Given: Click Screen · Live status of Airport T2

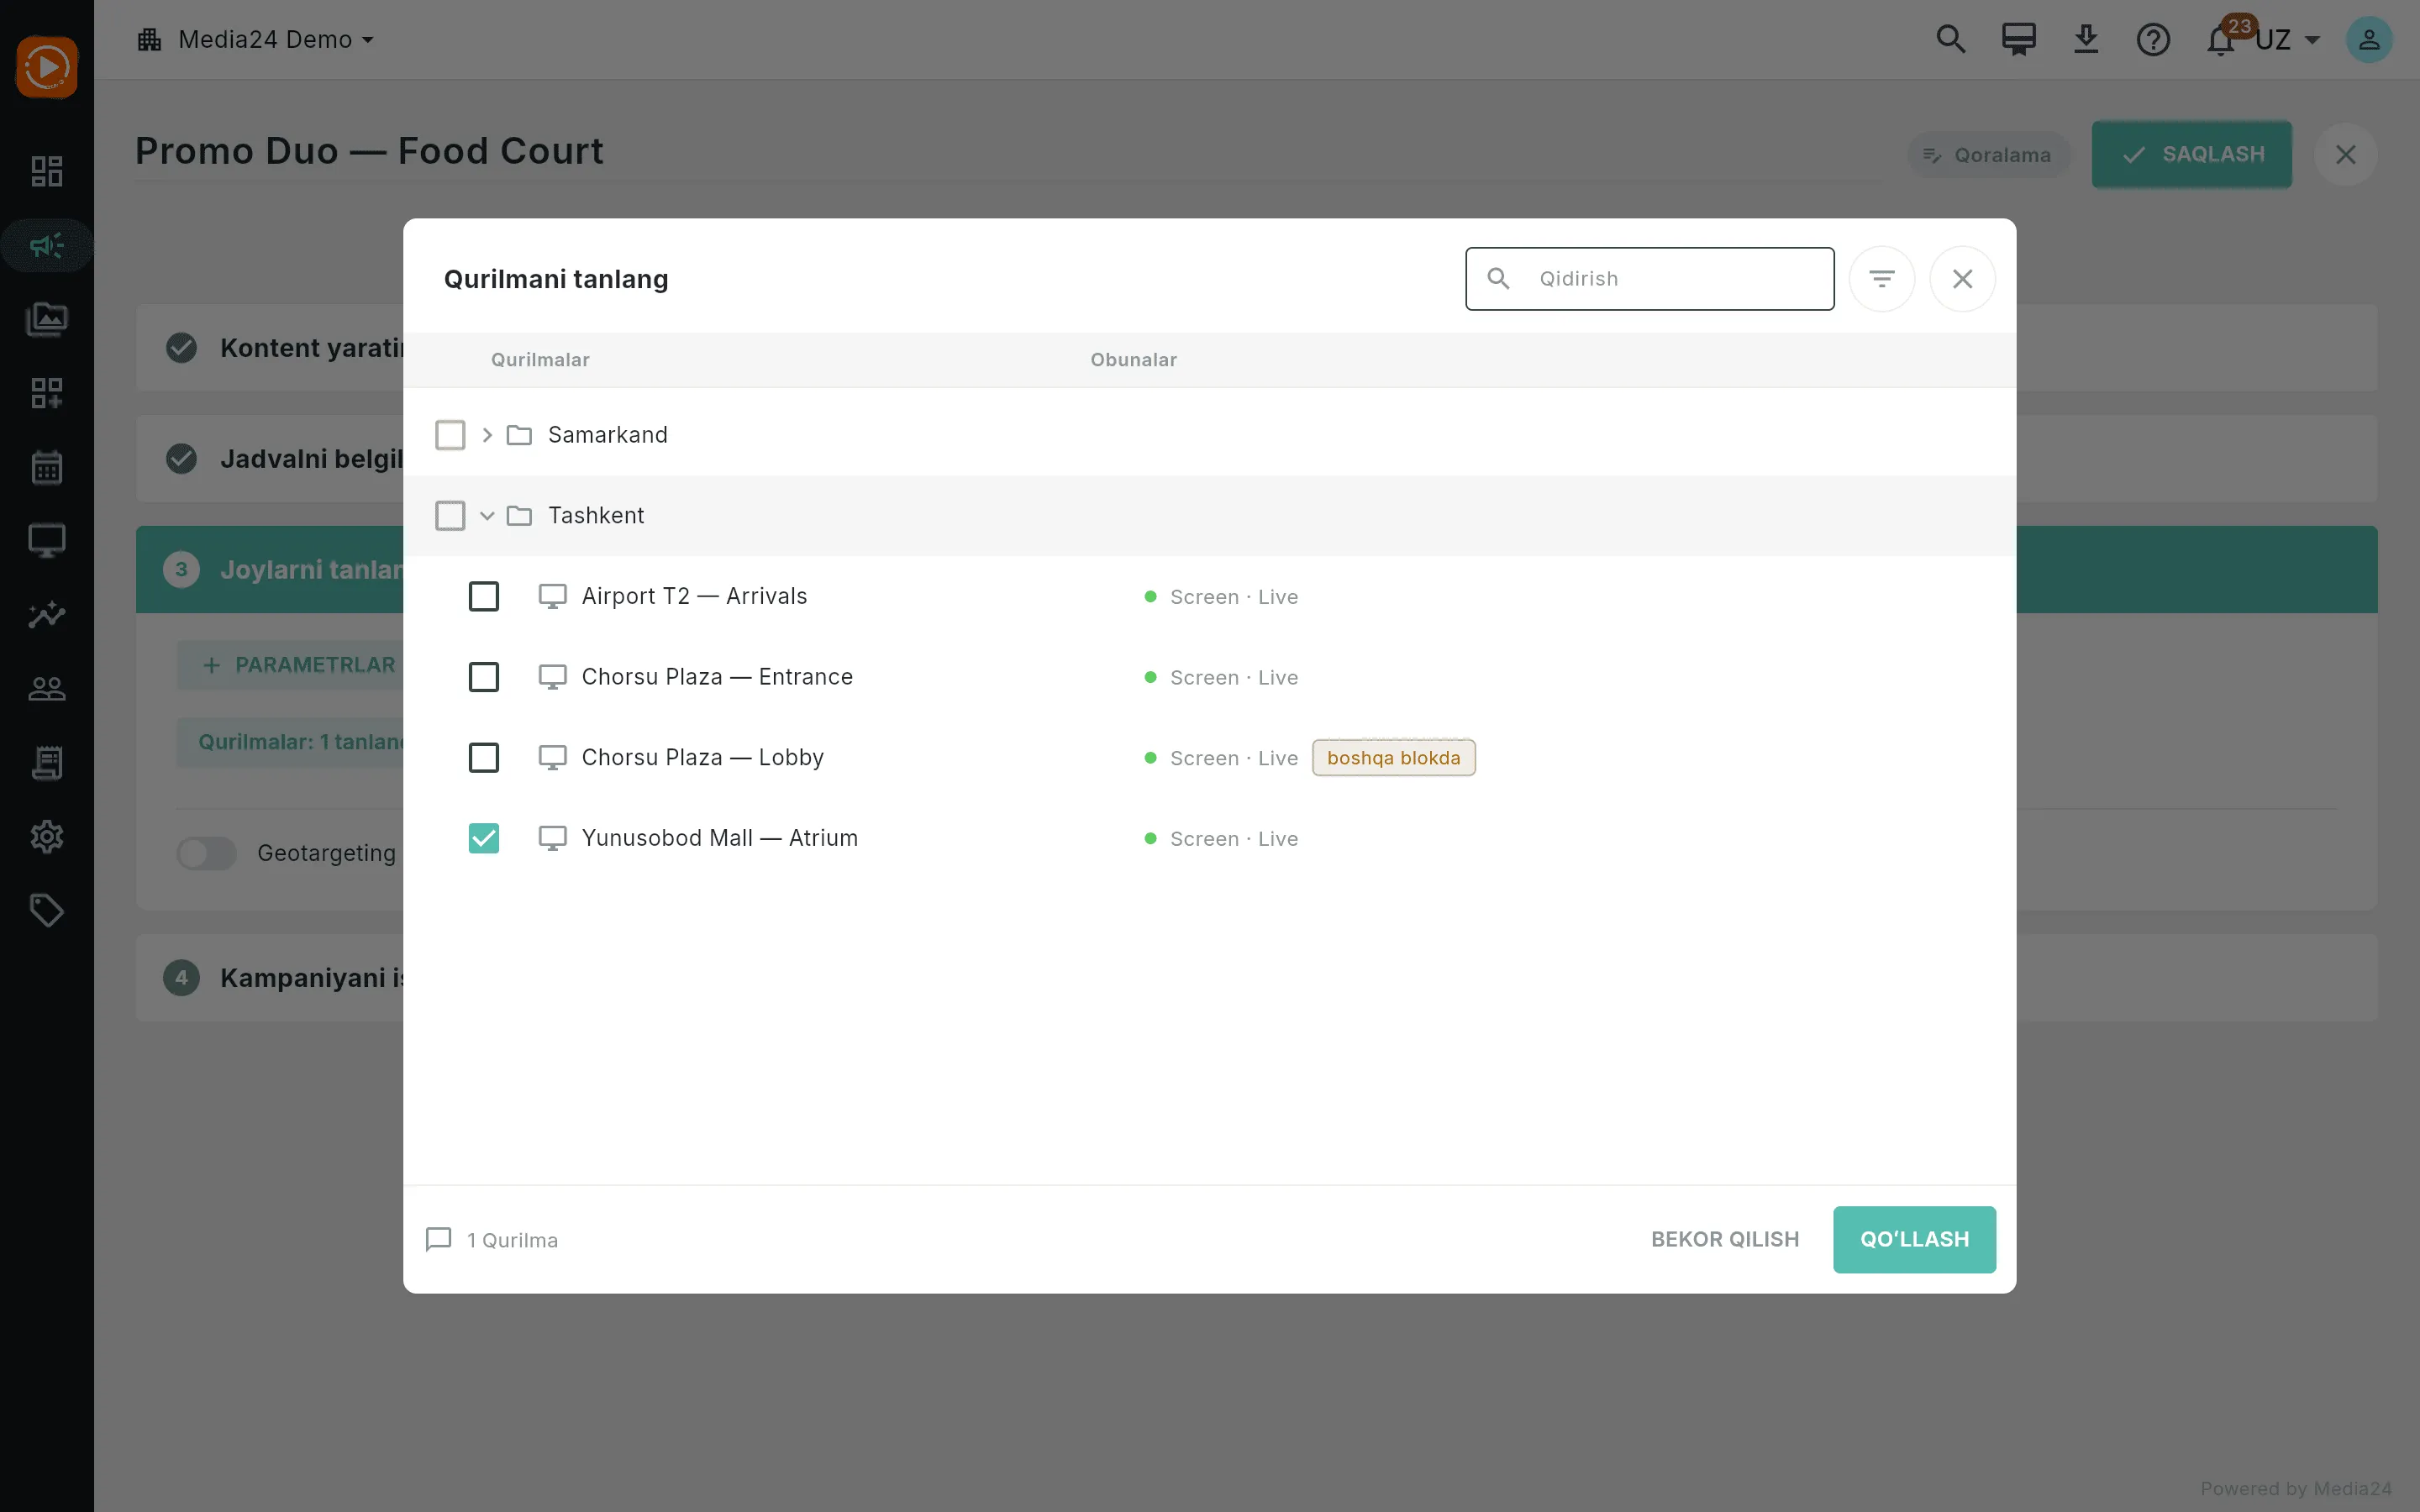Looking at the screenshot, I should pos(1234,597).
